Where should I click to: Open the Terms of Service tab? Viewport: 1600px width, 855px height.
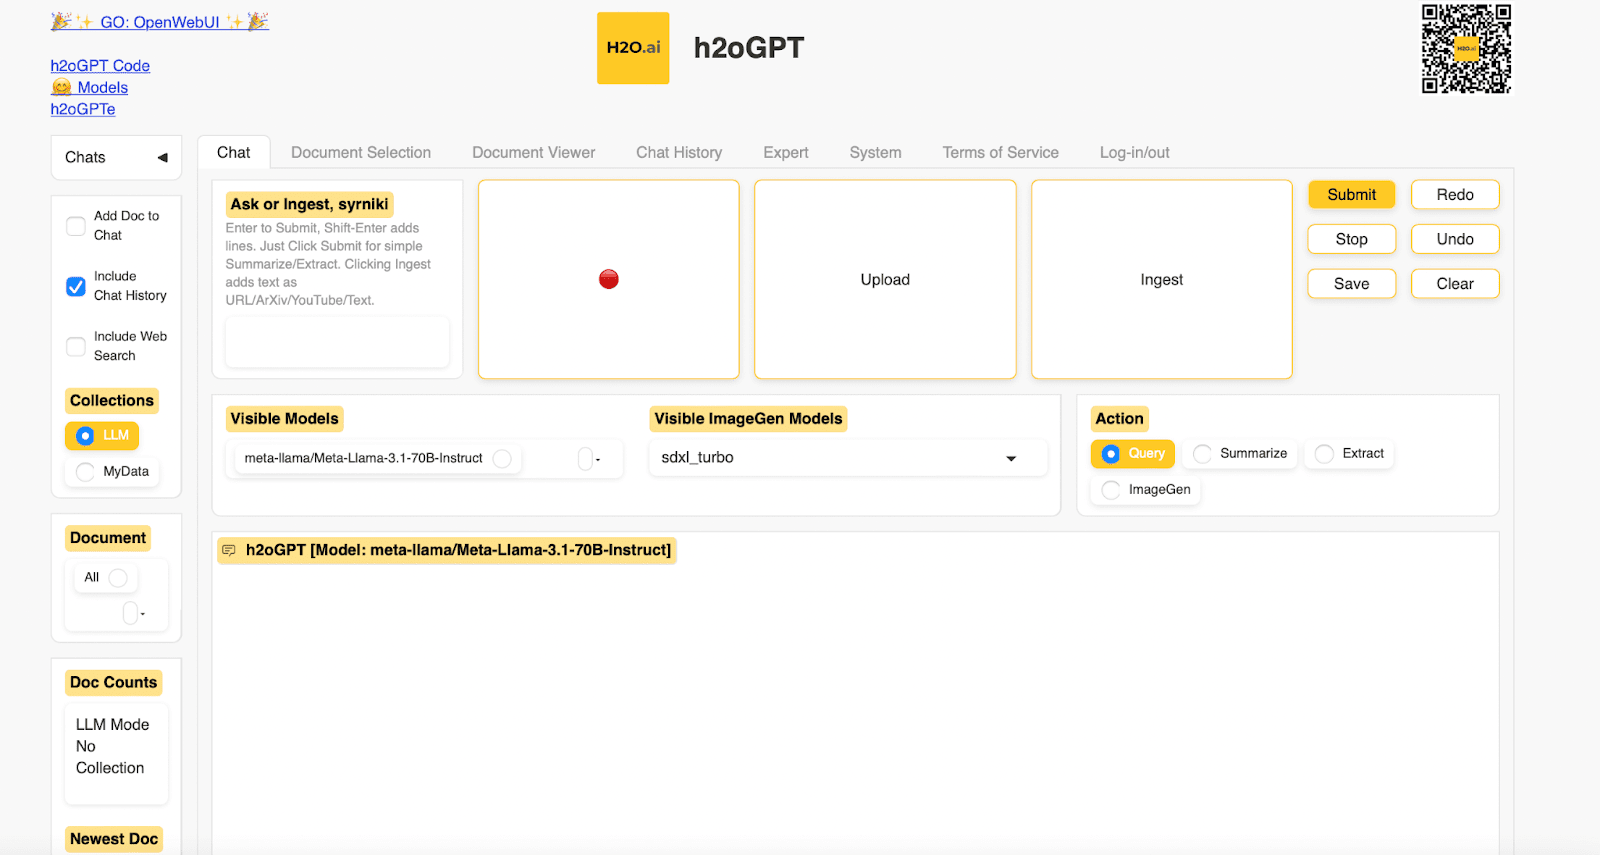[x=1000, y=152]
